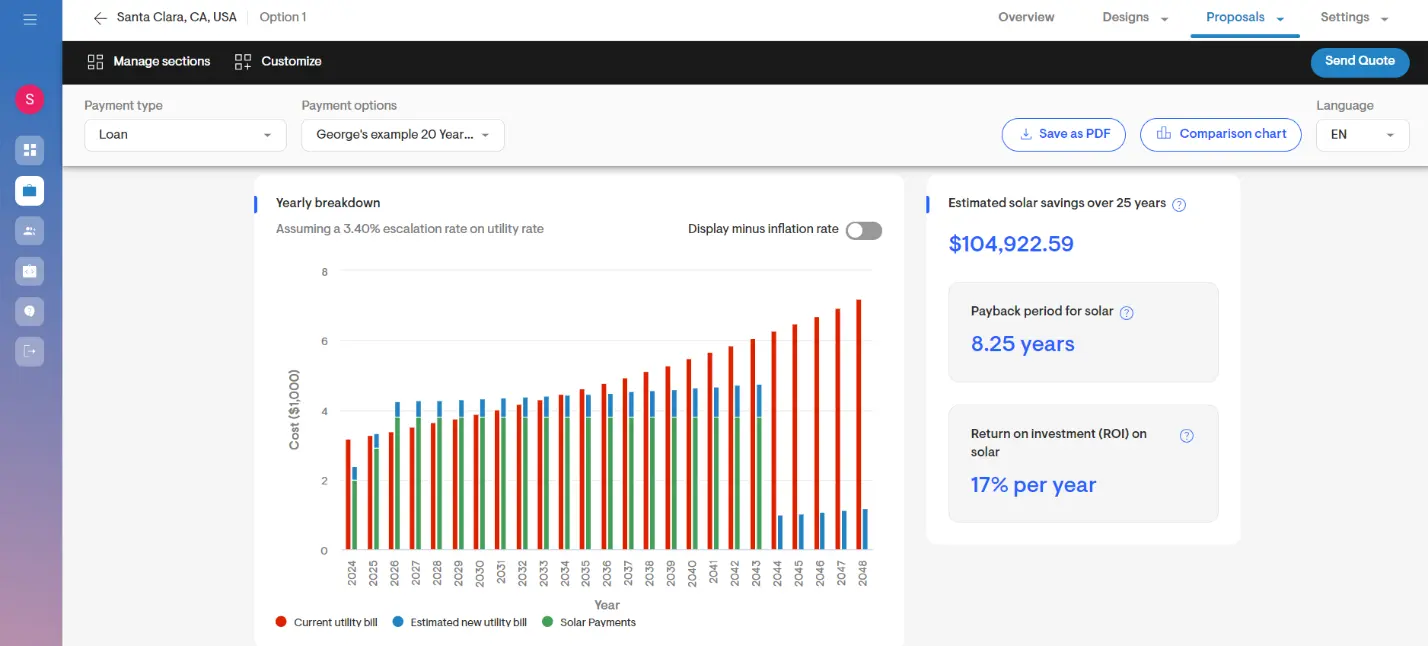Select the briefcase projects icon in sidebar

pos(29,190)
